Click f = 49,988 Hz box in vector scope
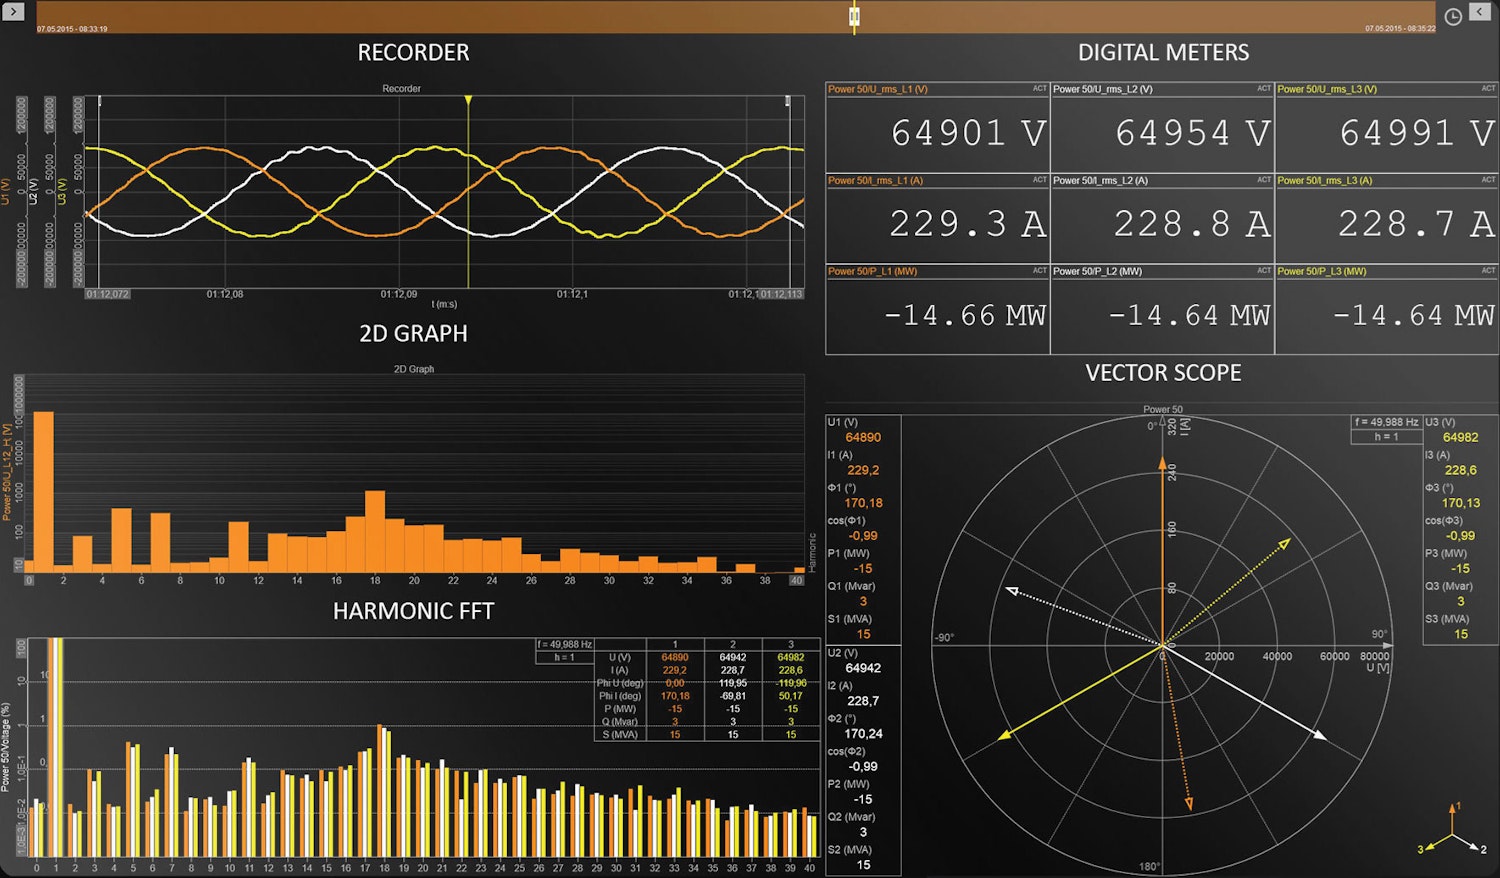 point(1387,422)
